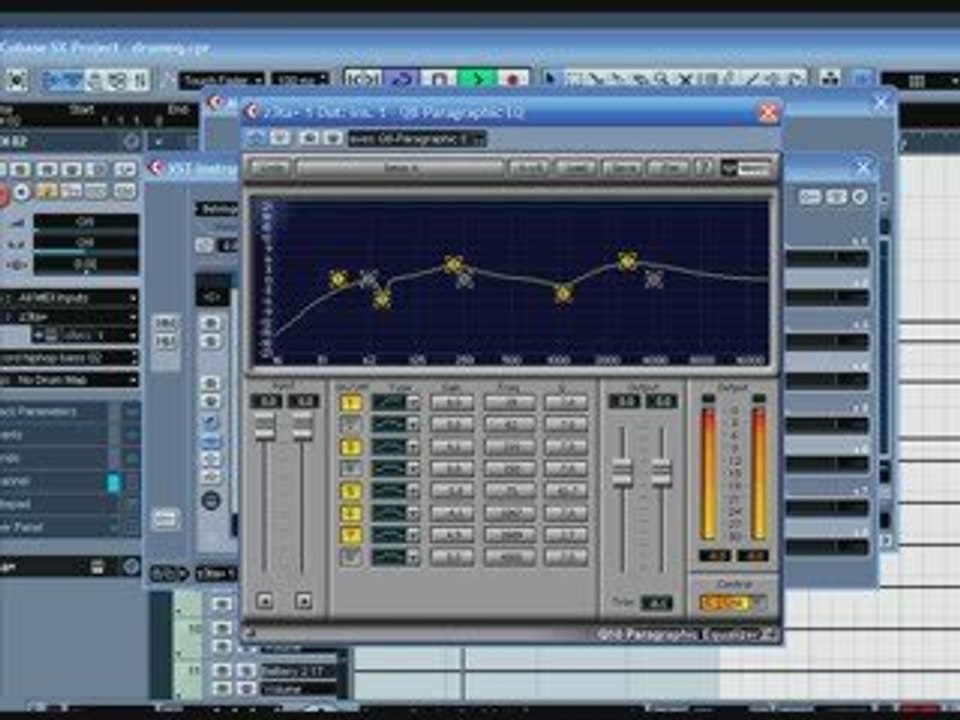The width and height of the screenshot is (960, 720).
Task: Select the yellow band marker near 3000 Hz
Action: (627, 261)
